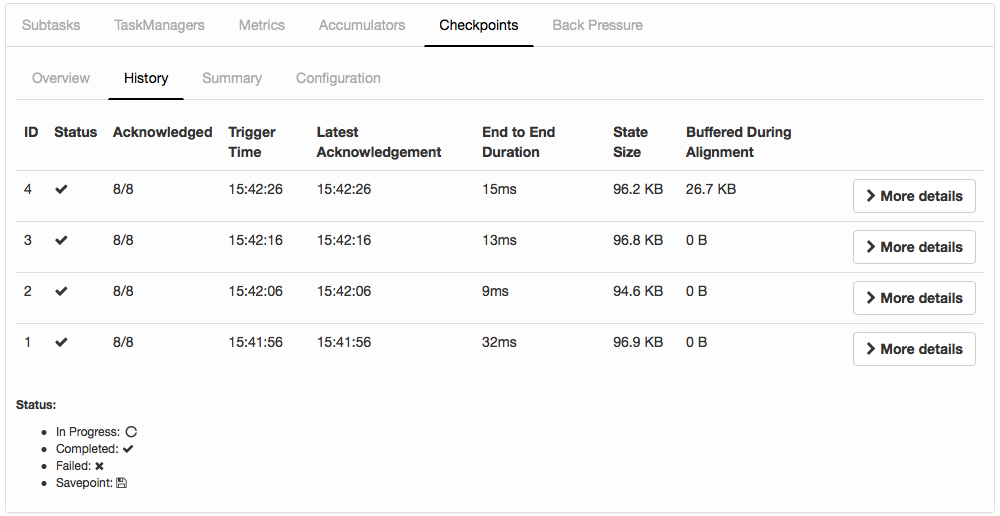Expand More details for checkpoint 2

click(x=914, y=298)
